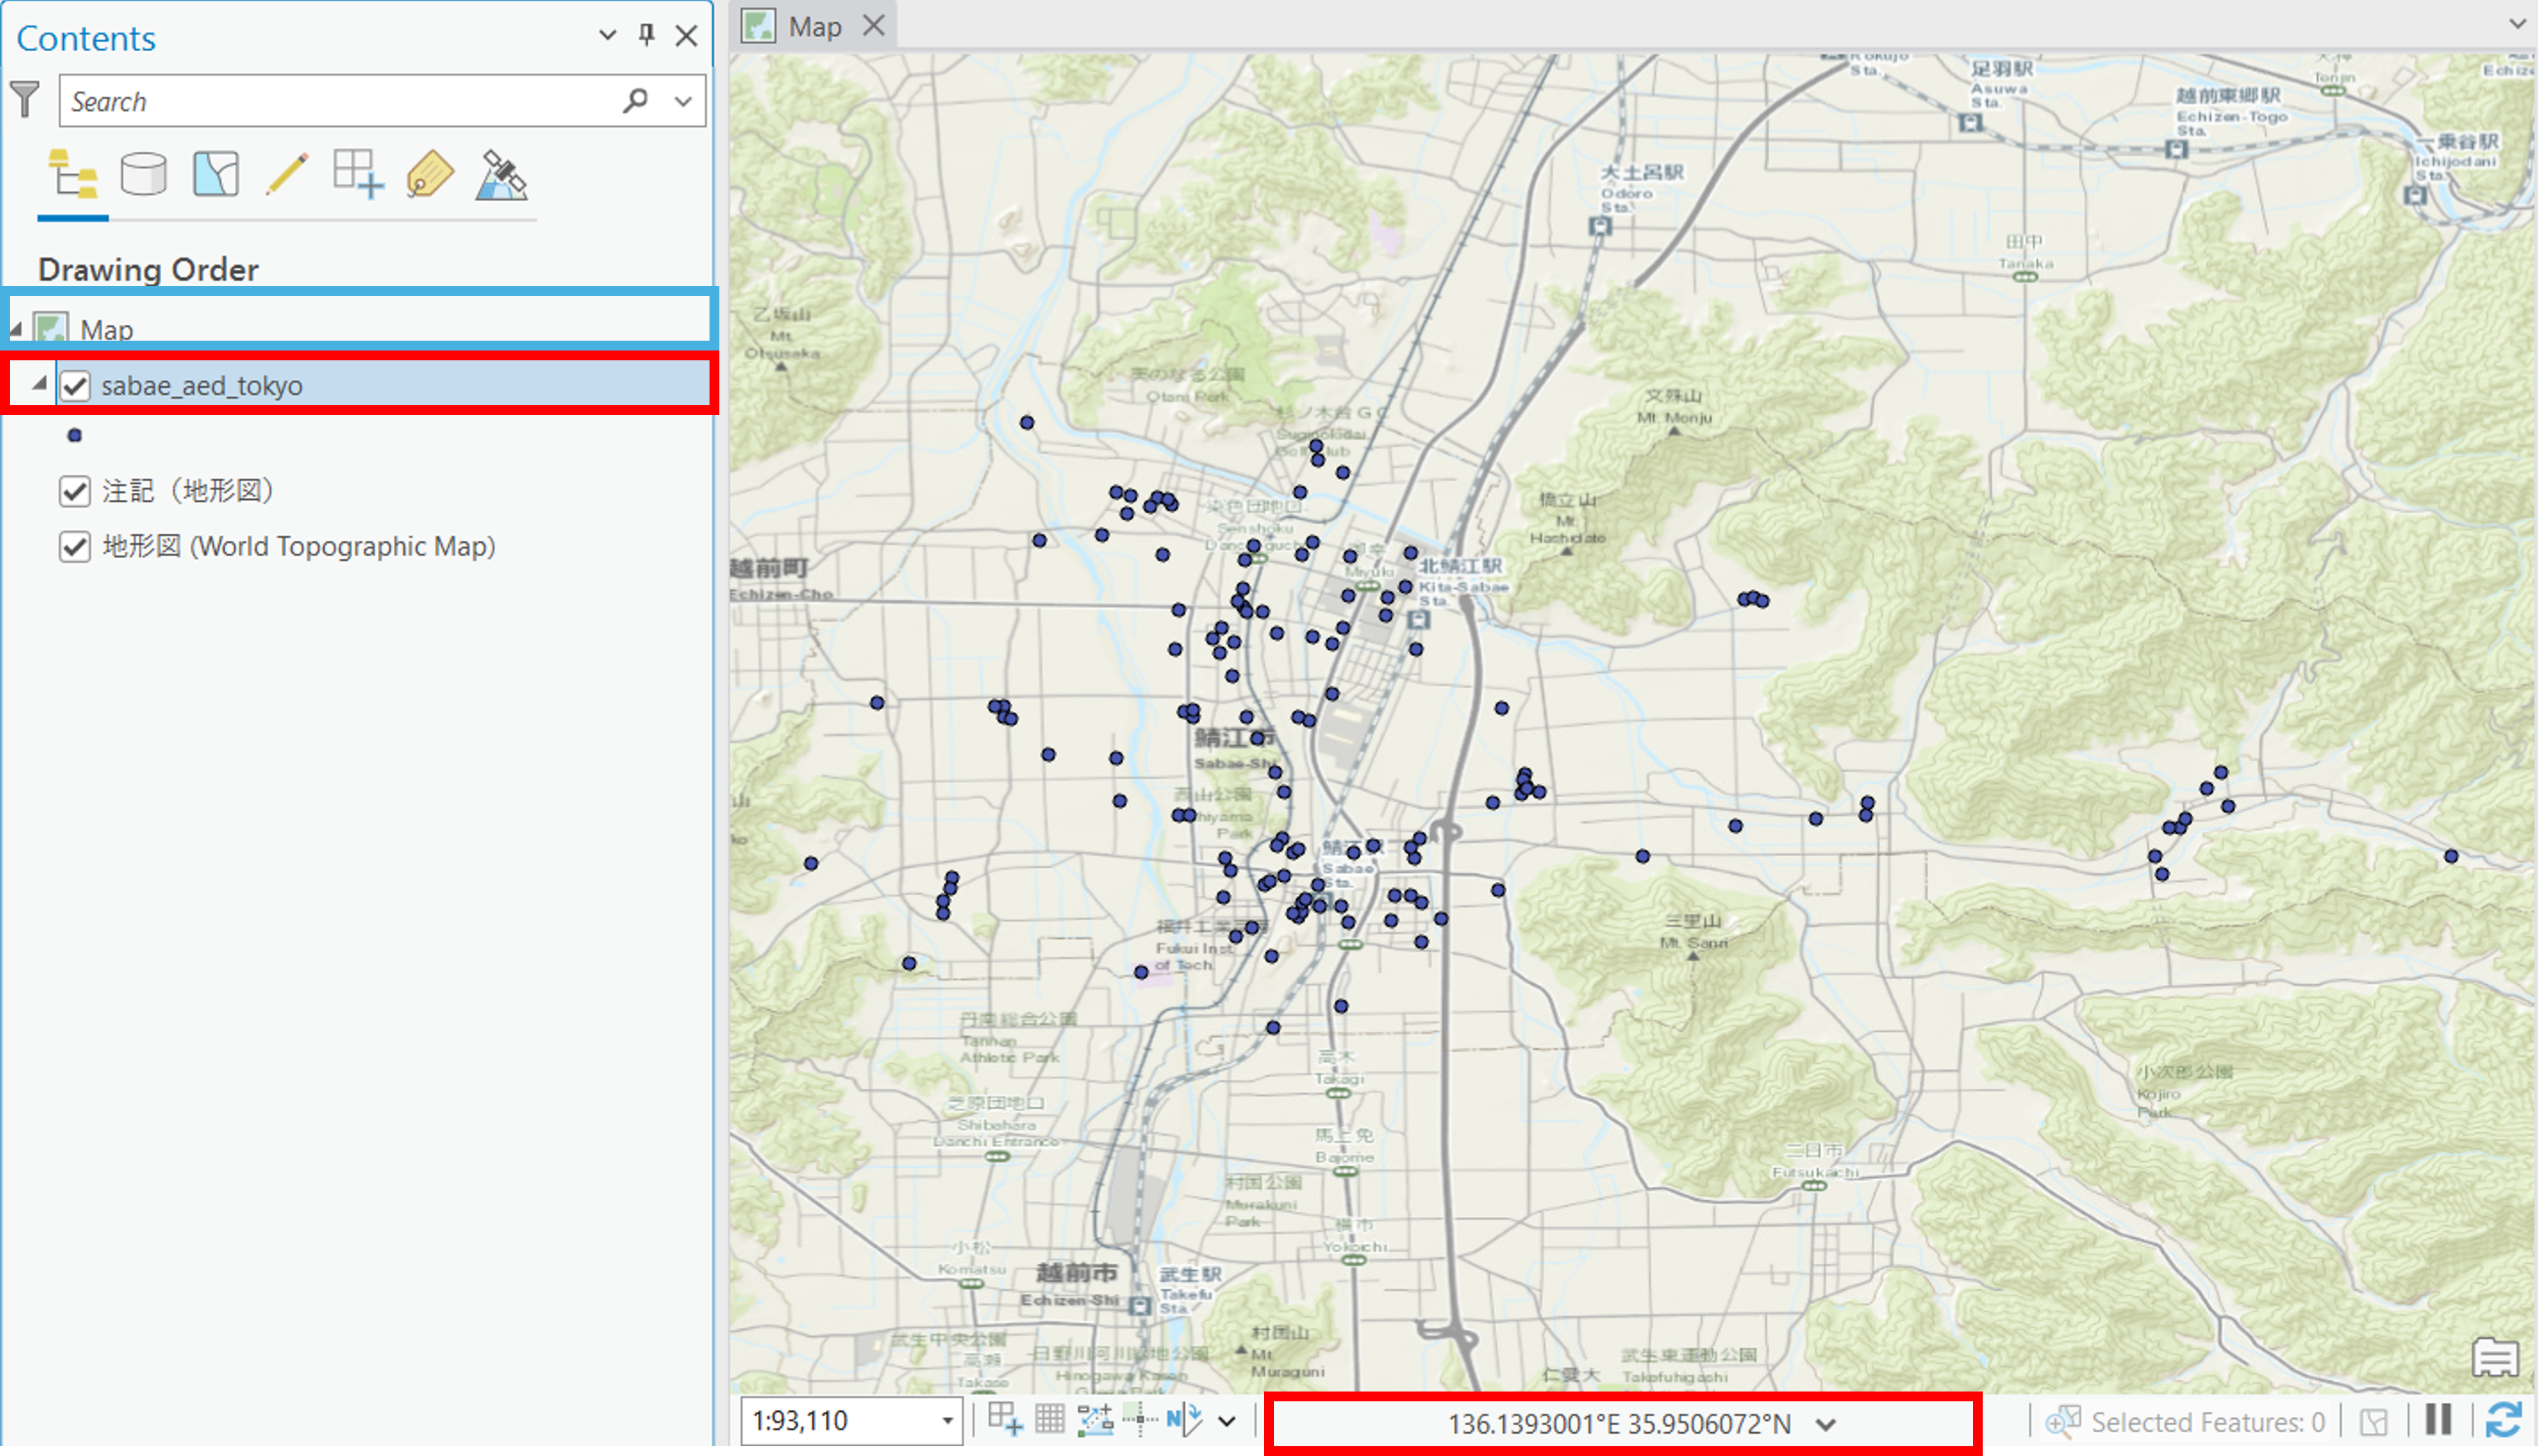Click 越前東郷駅 Echizen-Togo station icon on map

coord(2176,150)
